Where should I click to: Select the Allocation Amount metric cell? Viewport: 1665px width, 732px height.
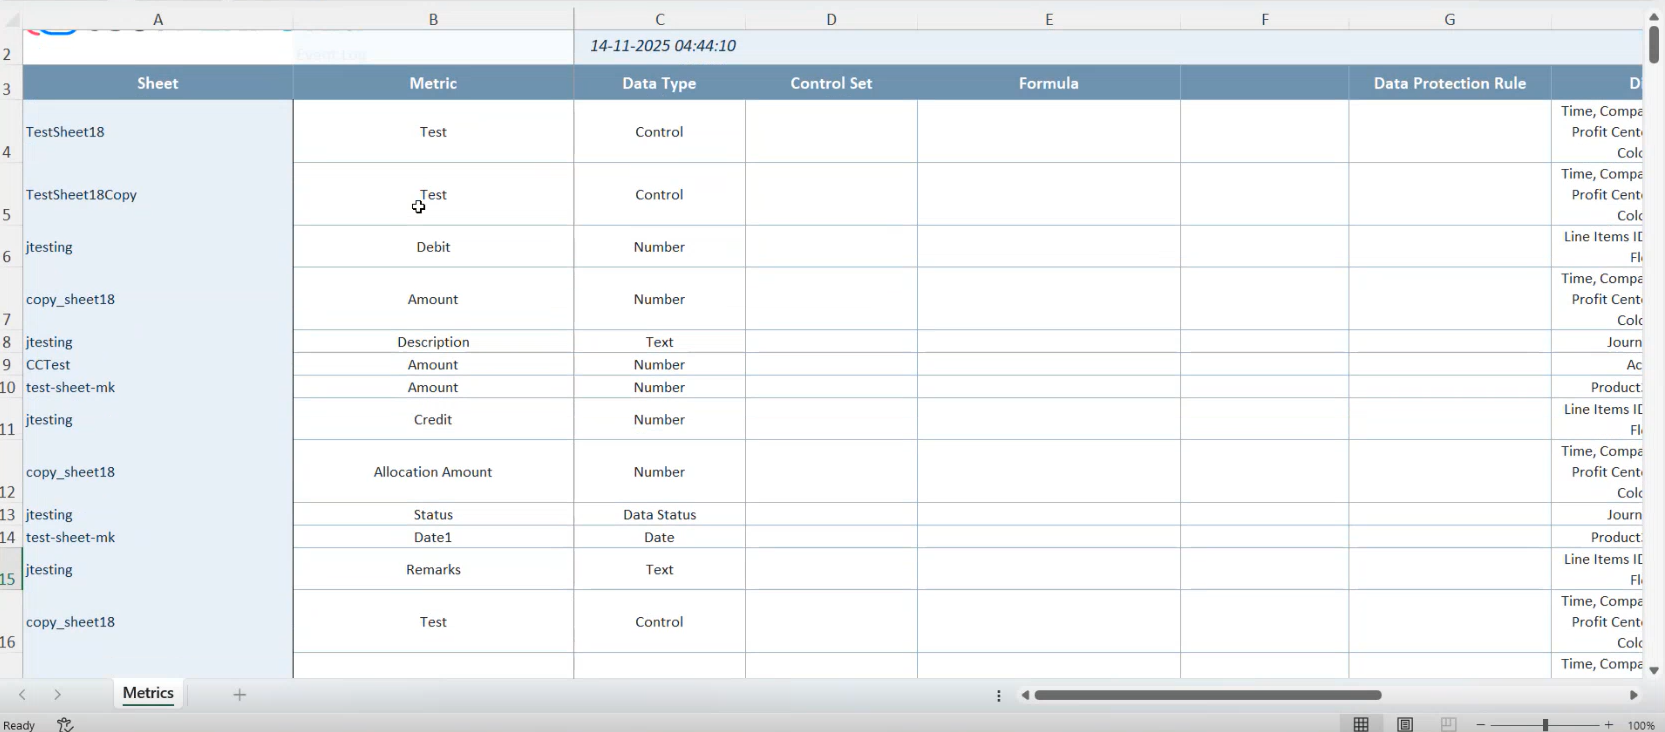(433, 472)
